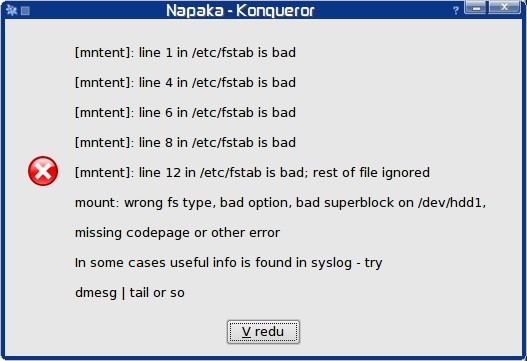Click the empty area beside V redu button
527x361 pixels.
[403, 332]
